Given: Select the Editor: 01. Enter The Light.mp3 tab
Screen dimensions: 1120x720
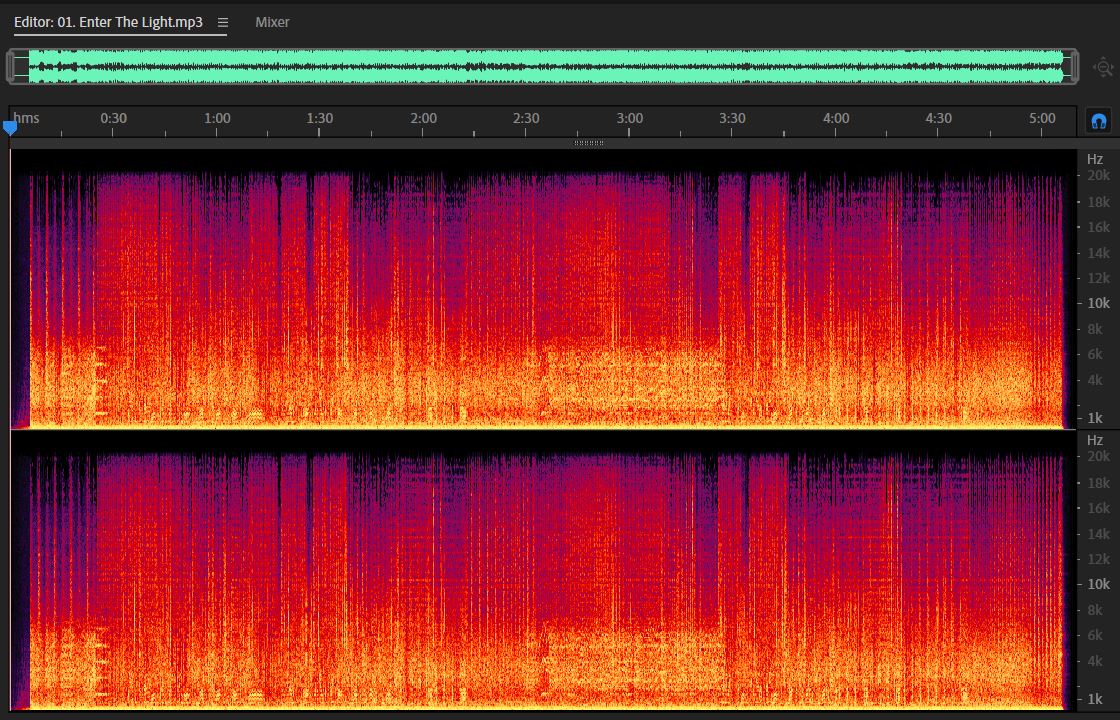Looking at the screenshot, I should point(109,22).
